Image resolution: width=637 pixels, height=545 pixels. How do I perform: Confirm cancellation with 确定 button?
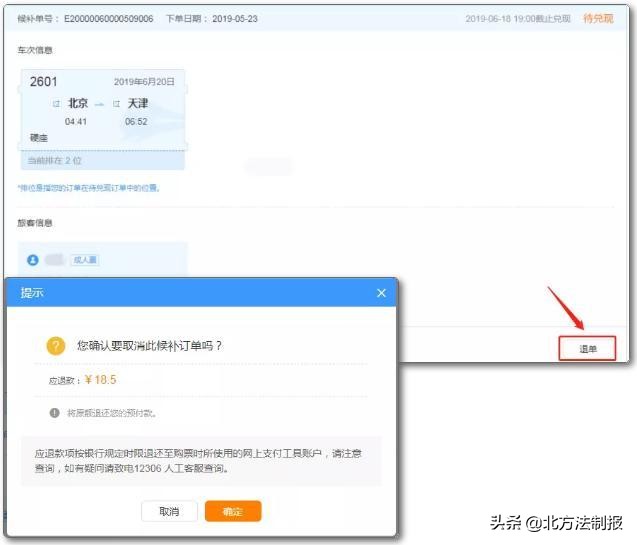pos(233,511)
